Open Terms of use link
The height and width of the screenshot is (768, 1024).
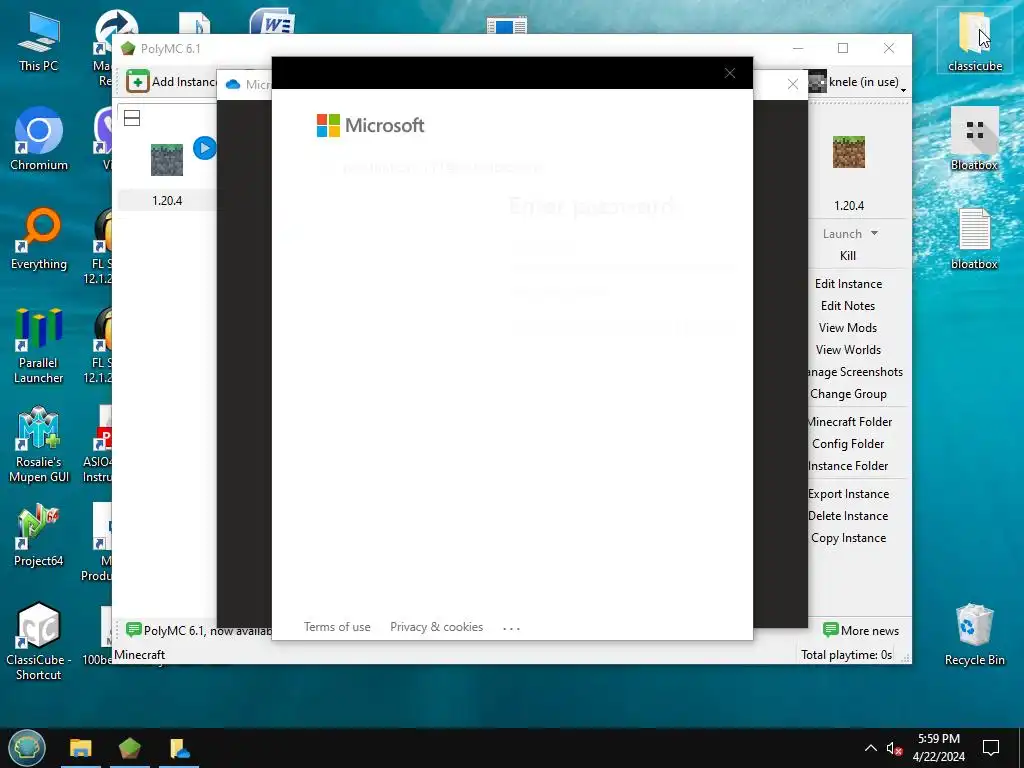coord(337,627)
